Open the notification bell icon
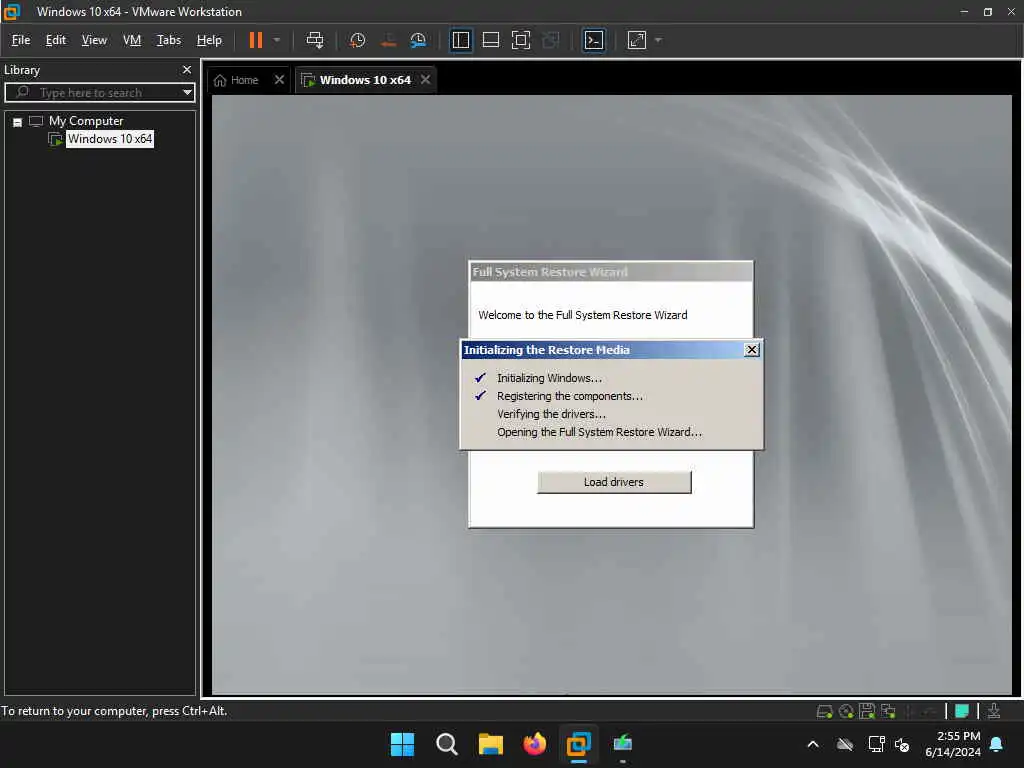Image resolution: width=1024 pixels, height=768 pixels. pos(997,744)
